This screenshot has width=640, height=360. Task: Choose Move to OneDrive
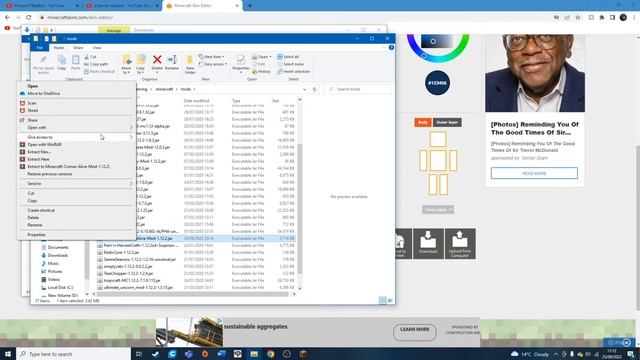pos(77,93)
